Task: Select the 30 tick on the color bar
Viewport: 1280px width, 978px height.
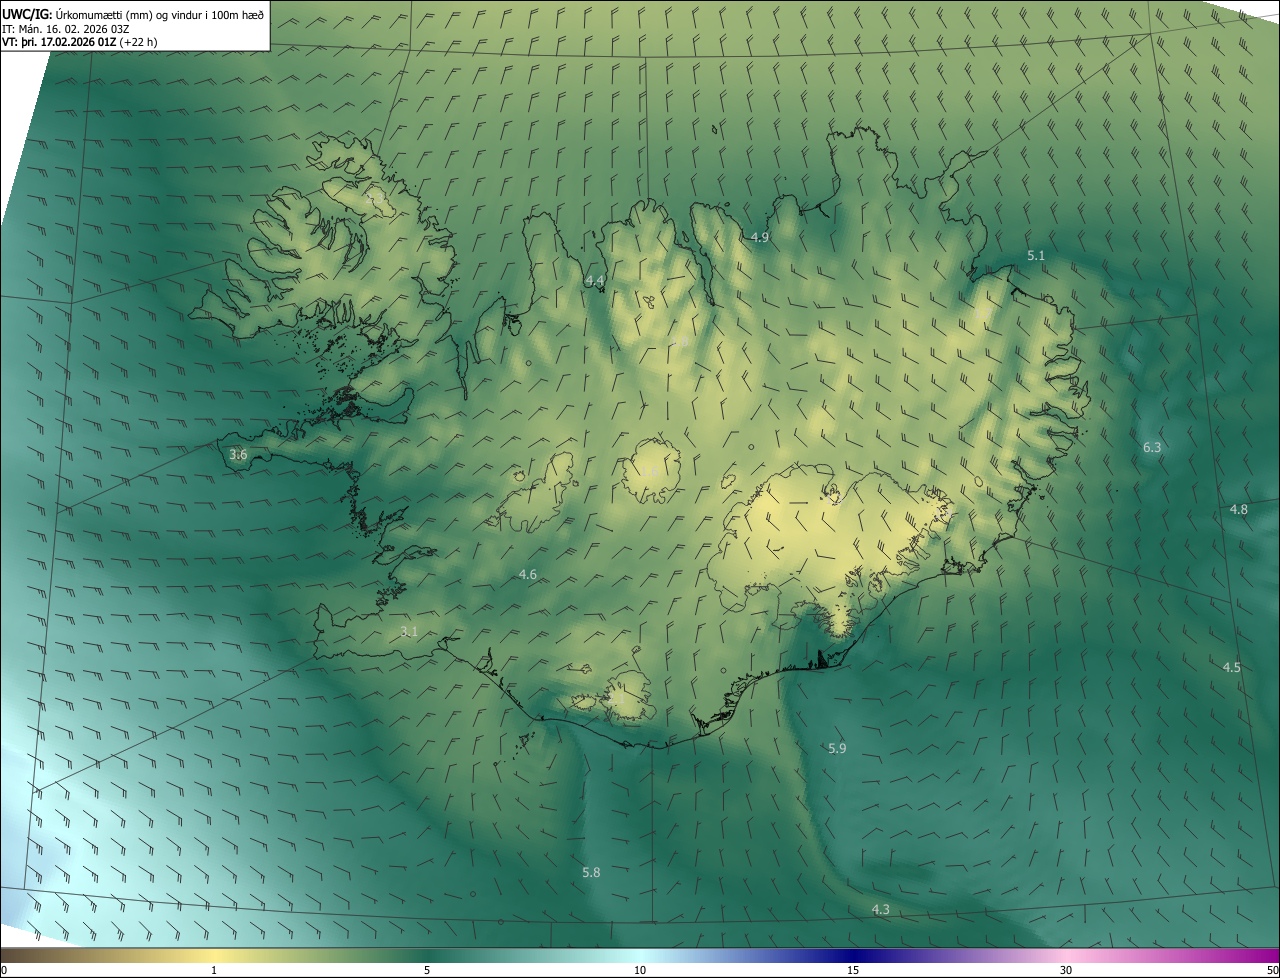Action: (1066, 970)
